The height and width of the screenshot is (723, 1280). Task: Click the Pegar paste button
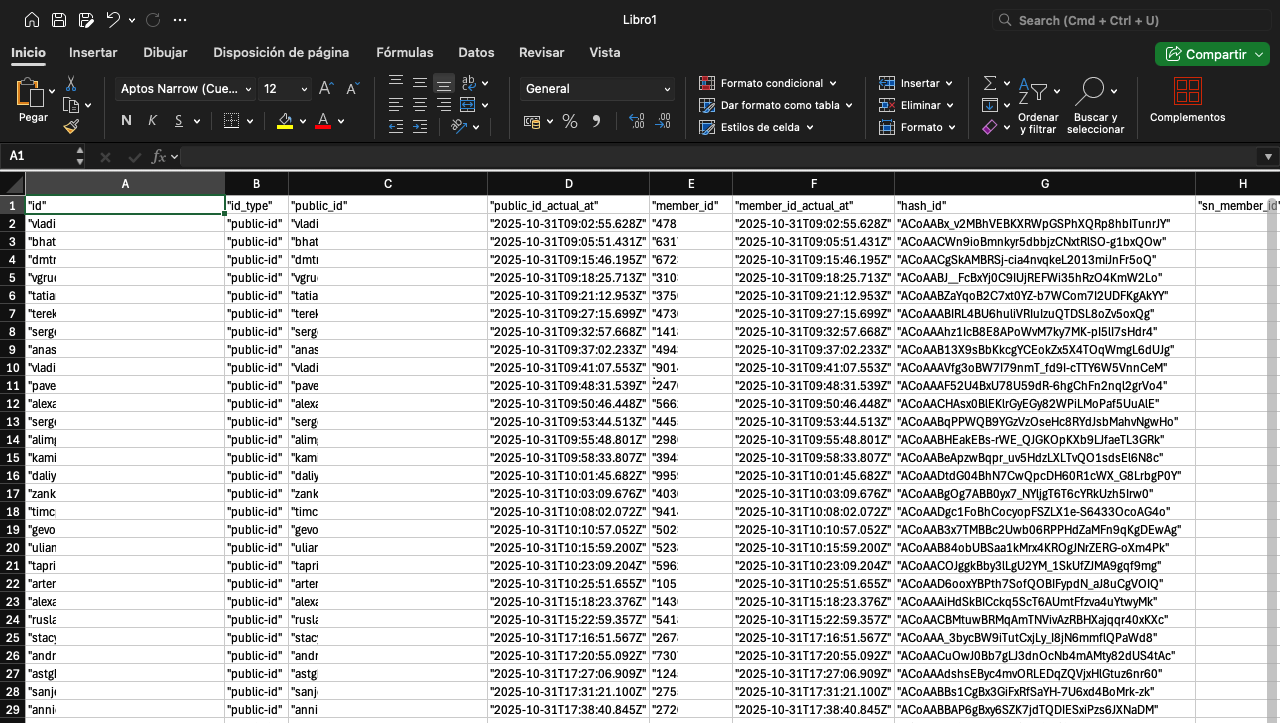tap(32, 100)
